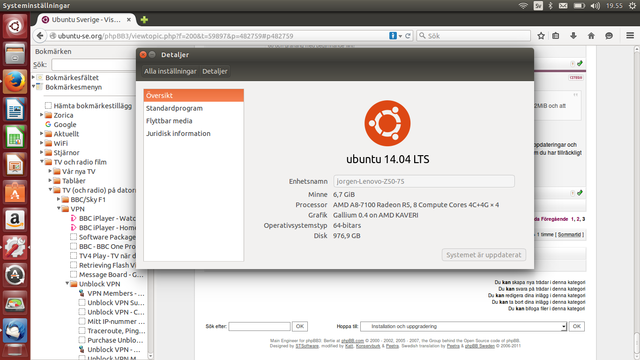The height and width of the screenshot is (360, 640).
Task: Select Standardprogram in the Detaljer sidebar
Action: click(x=193, y=108)
